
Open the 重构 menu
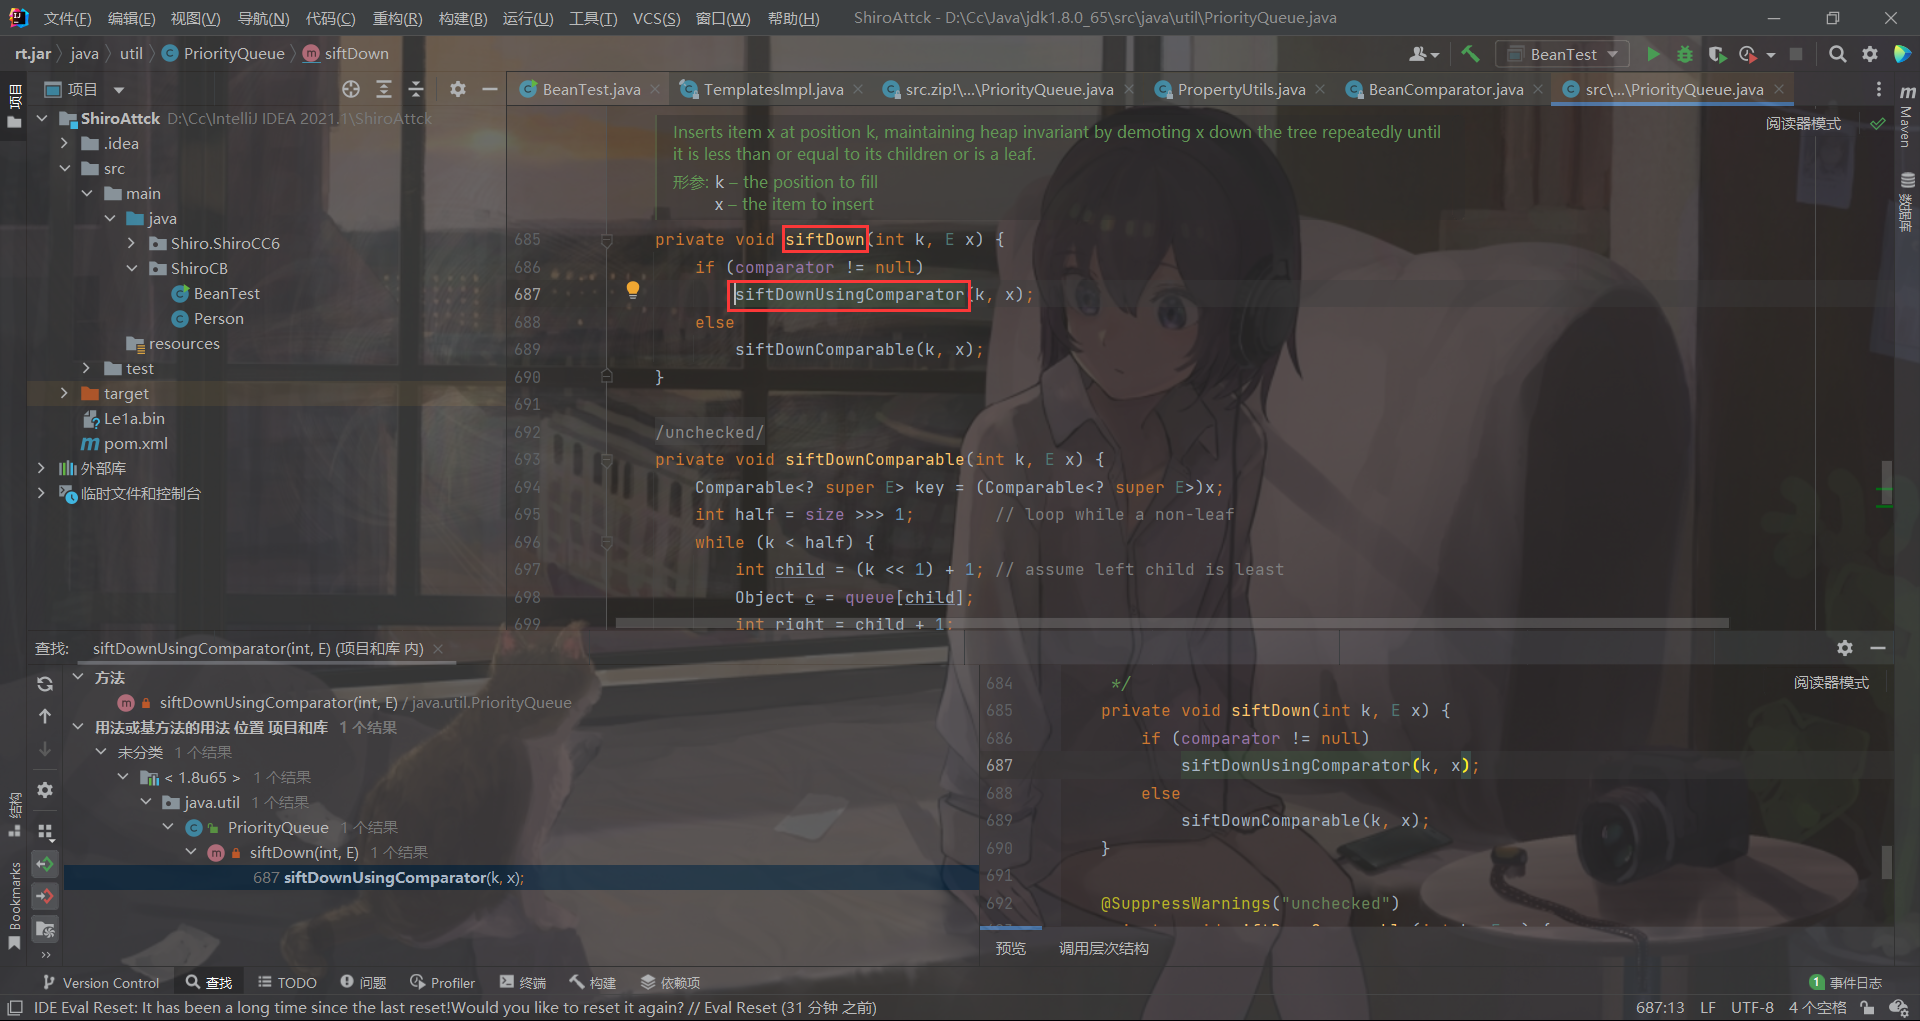coord(396,17)
